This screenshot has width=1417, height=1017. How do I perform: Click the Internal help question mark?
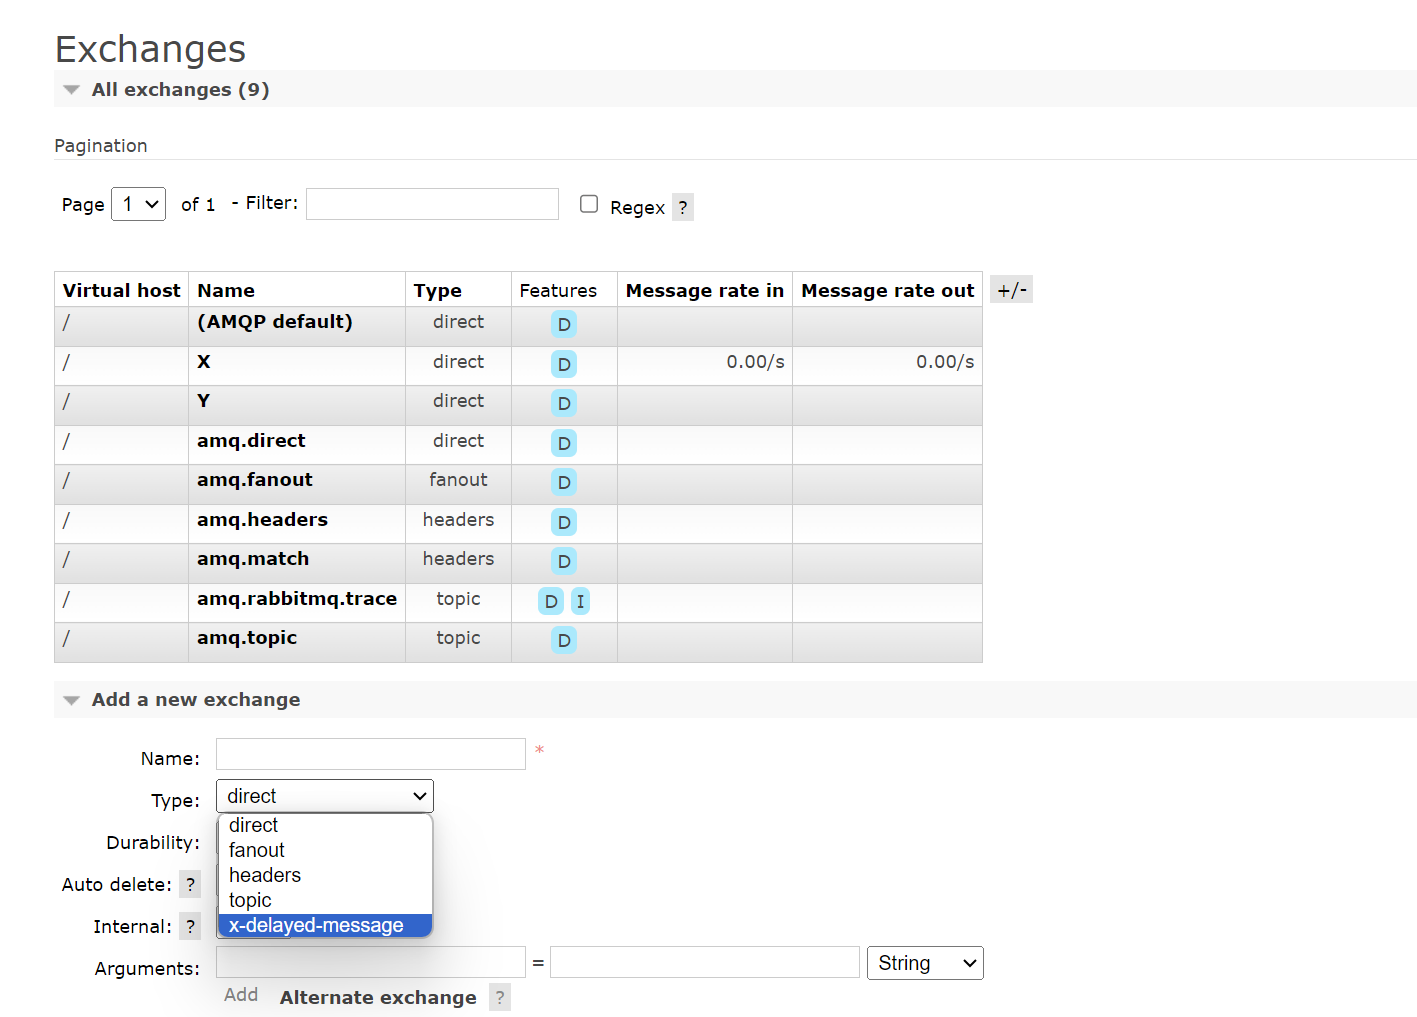(x=190, y=926)
